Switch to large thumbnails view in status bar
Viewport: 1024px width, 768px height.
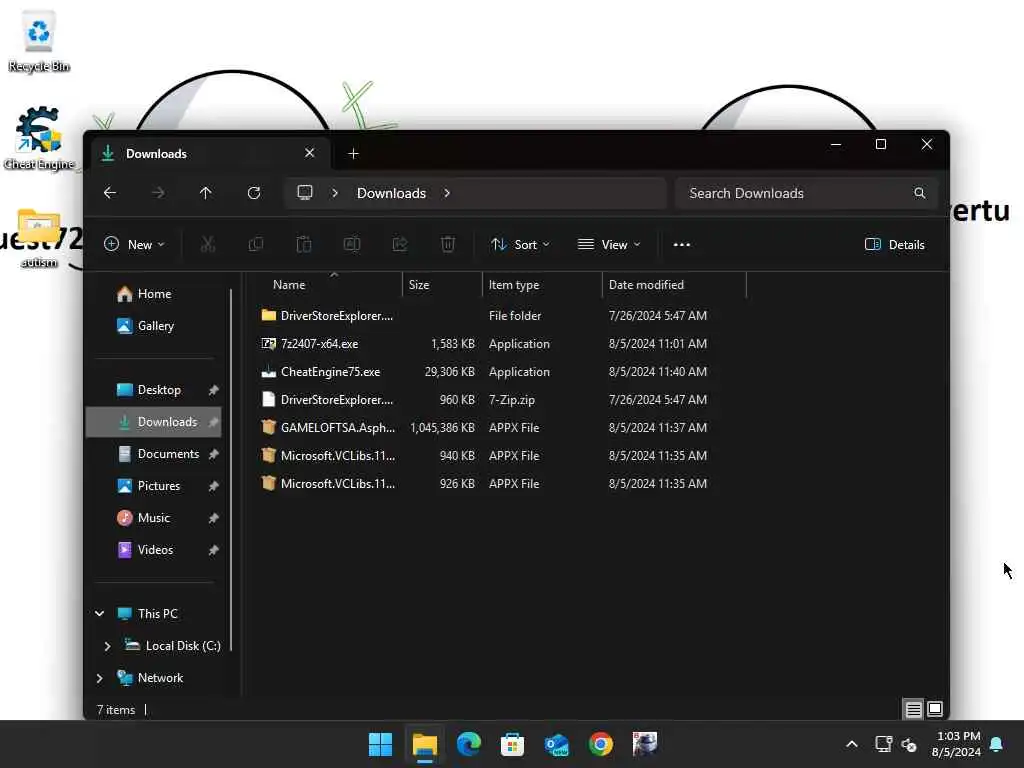[x=935, y=709]
